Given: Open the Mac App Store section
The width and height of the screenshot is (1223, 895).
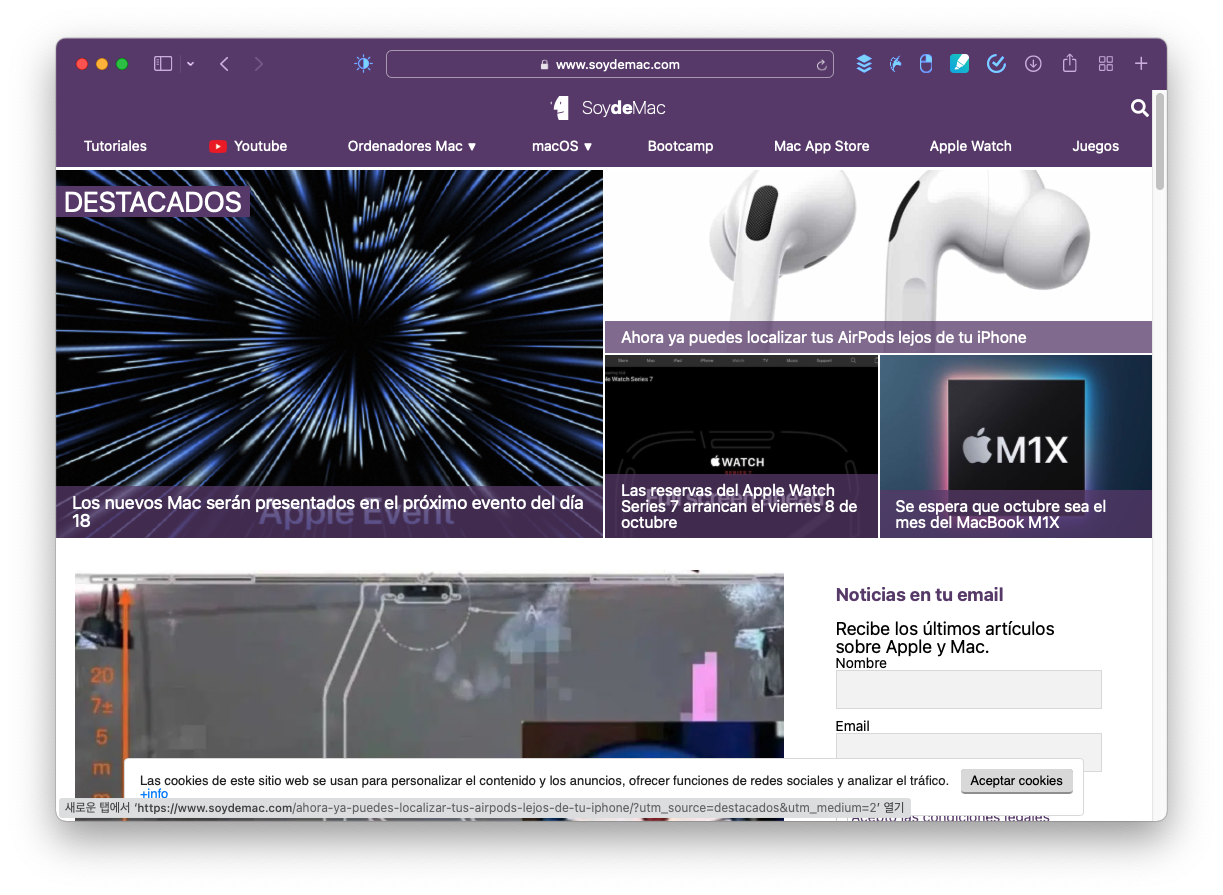Looking at the screenshot, I should 821,146.
